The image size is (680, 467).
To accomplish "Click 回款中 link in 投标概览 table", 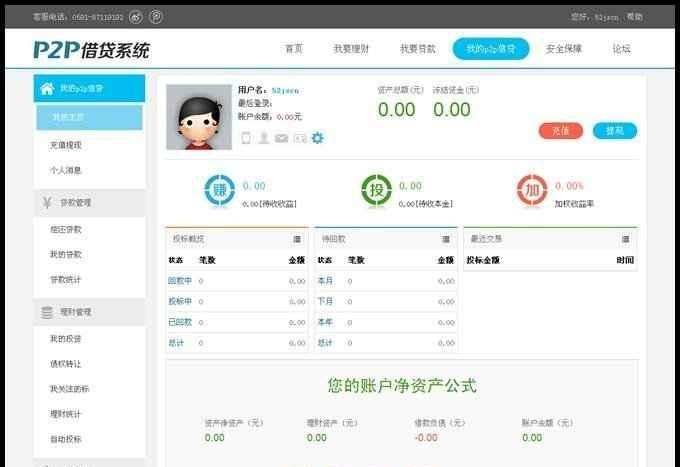I will (180, 281).
